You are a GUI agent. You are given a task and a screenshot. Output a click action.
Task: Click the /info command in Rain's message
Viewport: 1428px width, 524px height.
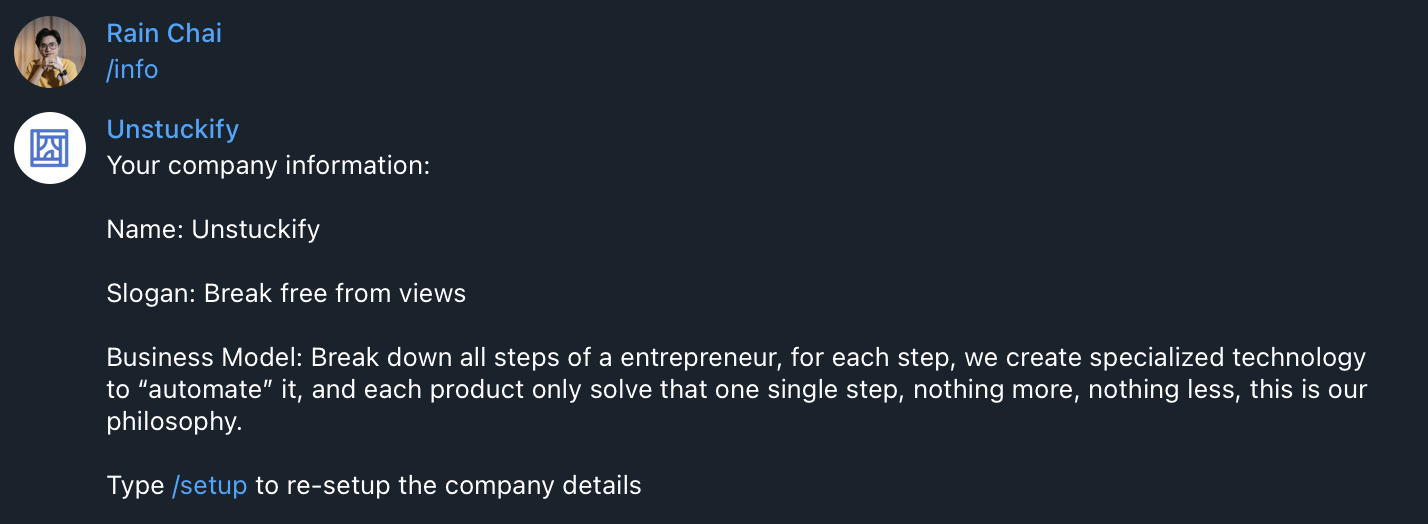pyautogui.click(x=132, y=69)
